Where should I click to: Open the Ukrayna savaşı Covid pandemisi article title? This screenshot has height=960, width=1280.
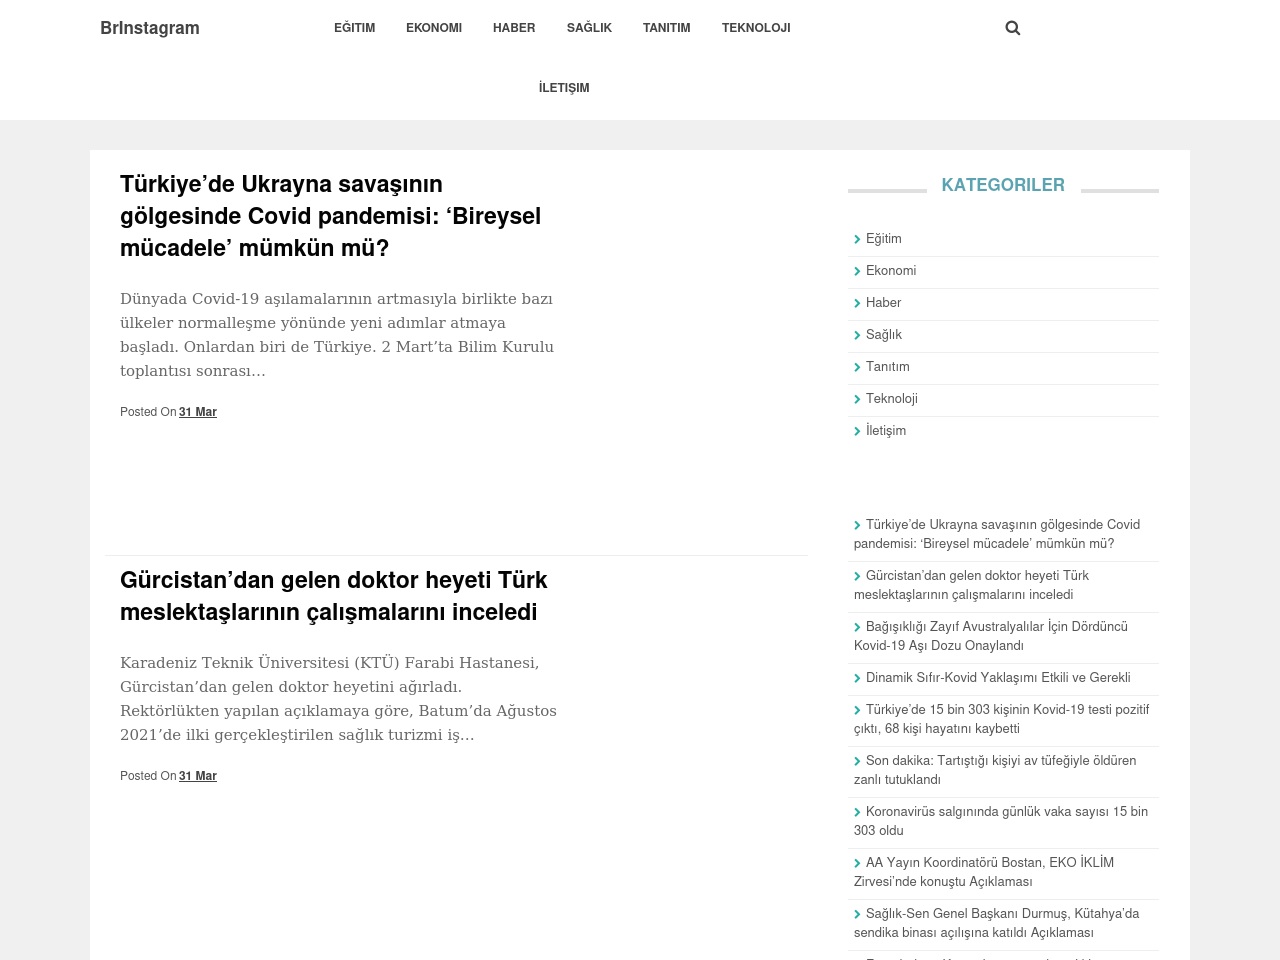click(x=330, y=216)
